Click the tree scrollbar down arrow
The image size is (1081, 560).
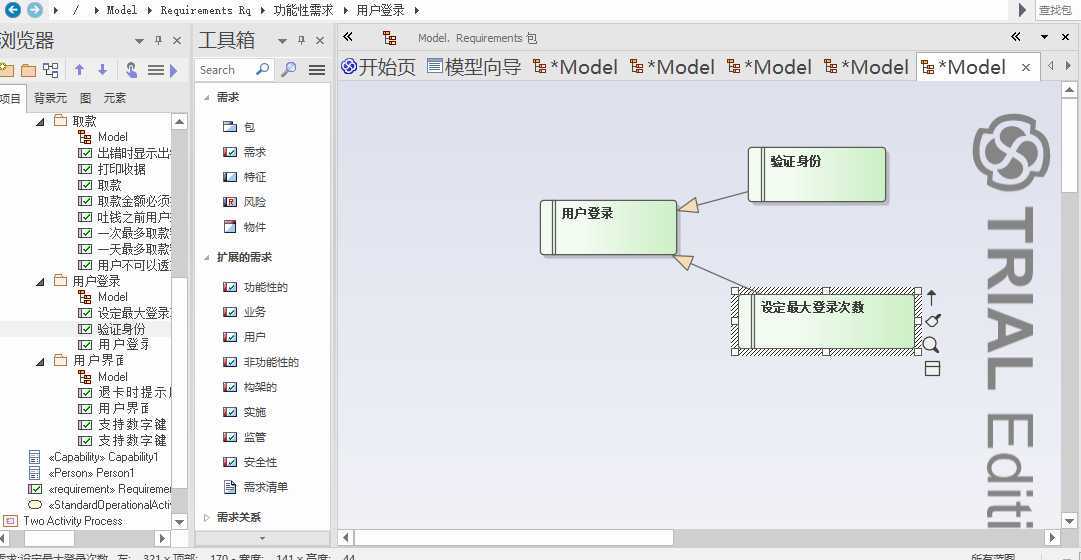coord(179,522)
